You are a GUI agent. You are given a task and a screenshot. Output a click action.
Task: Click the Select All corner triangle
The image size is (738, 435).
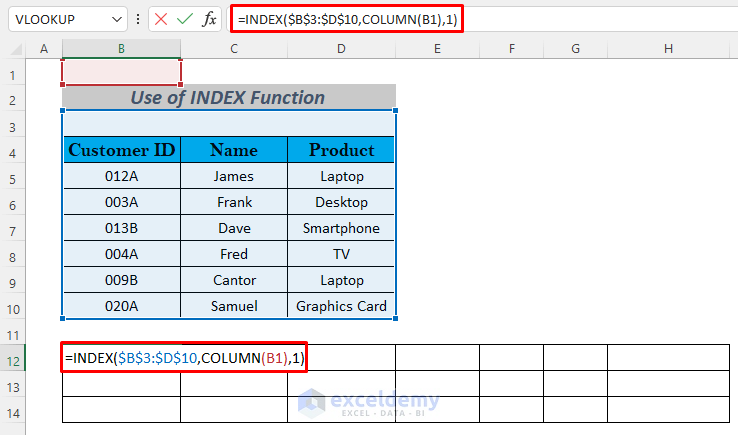pyautogui.click(x=14, y=48)
